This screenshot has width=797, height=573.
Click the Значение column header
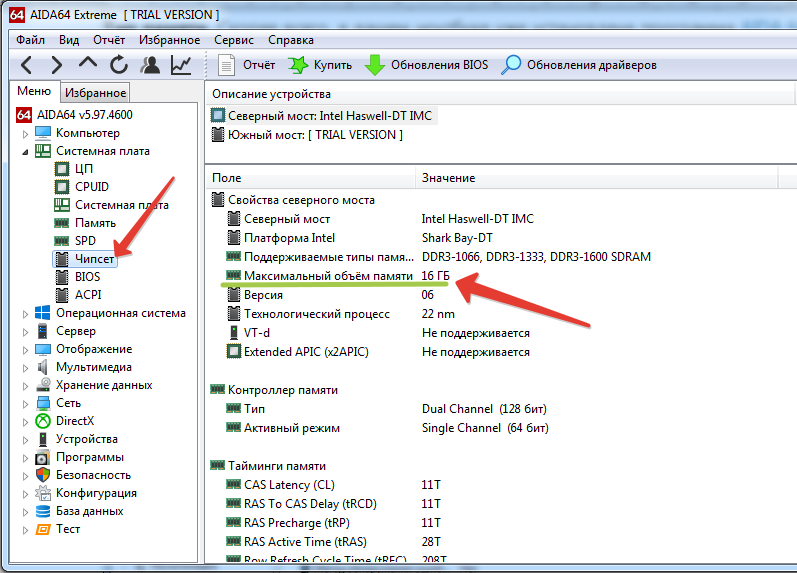(597, 178)
